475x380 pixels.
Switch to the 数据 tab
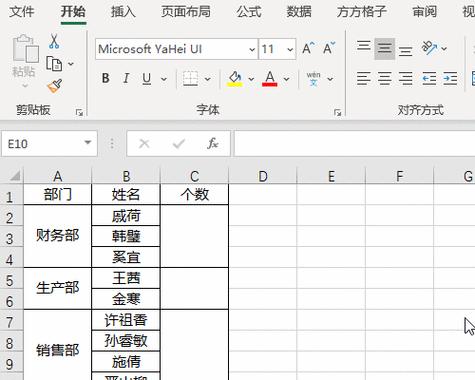[x=299, y=12]
